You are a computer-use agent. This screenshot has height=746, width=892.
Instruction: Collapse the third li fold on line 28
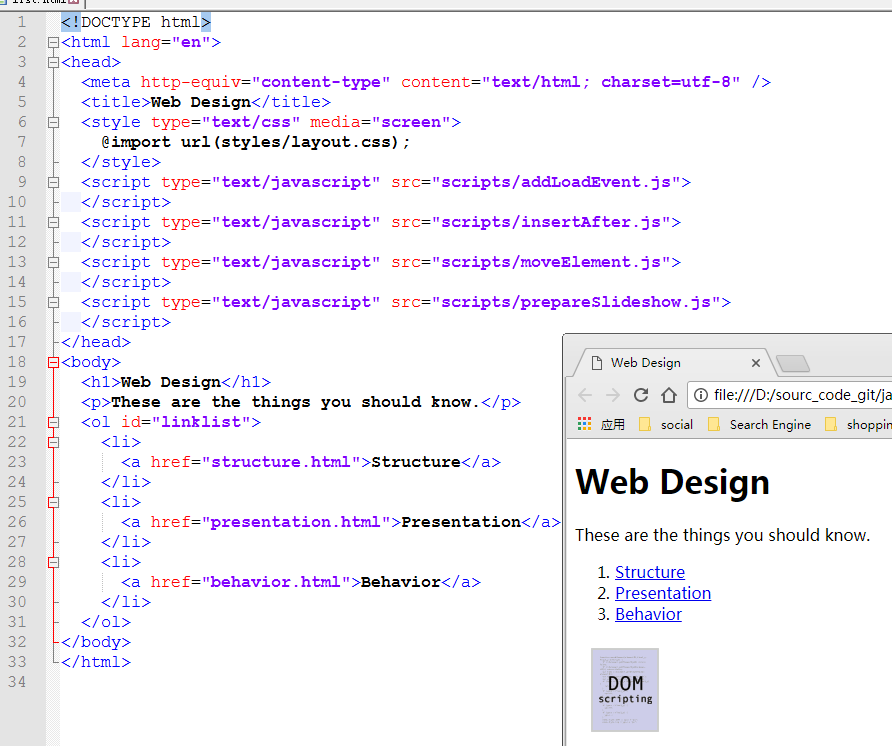click(x=53, y=562)
